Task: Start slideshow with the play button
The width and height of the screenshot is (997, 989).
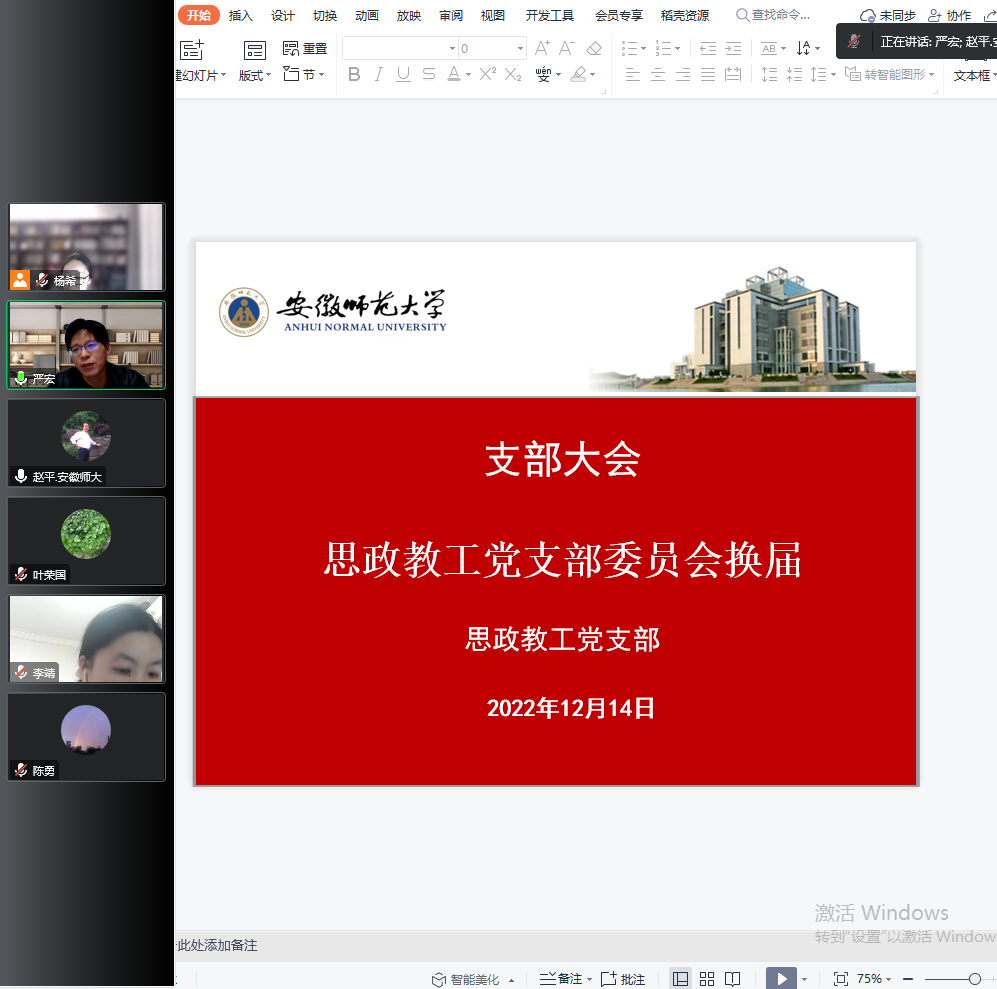Action: tap(781, 978)
